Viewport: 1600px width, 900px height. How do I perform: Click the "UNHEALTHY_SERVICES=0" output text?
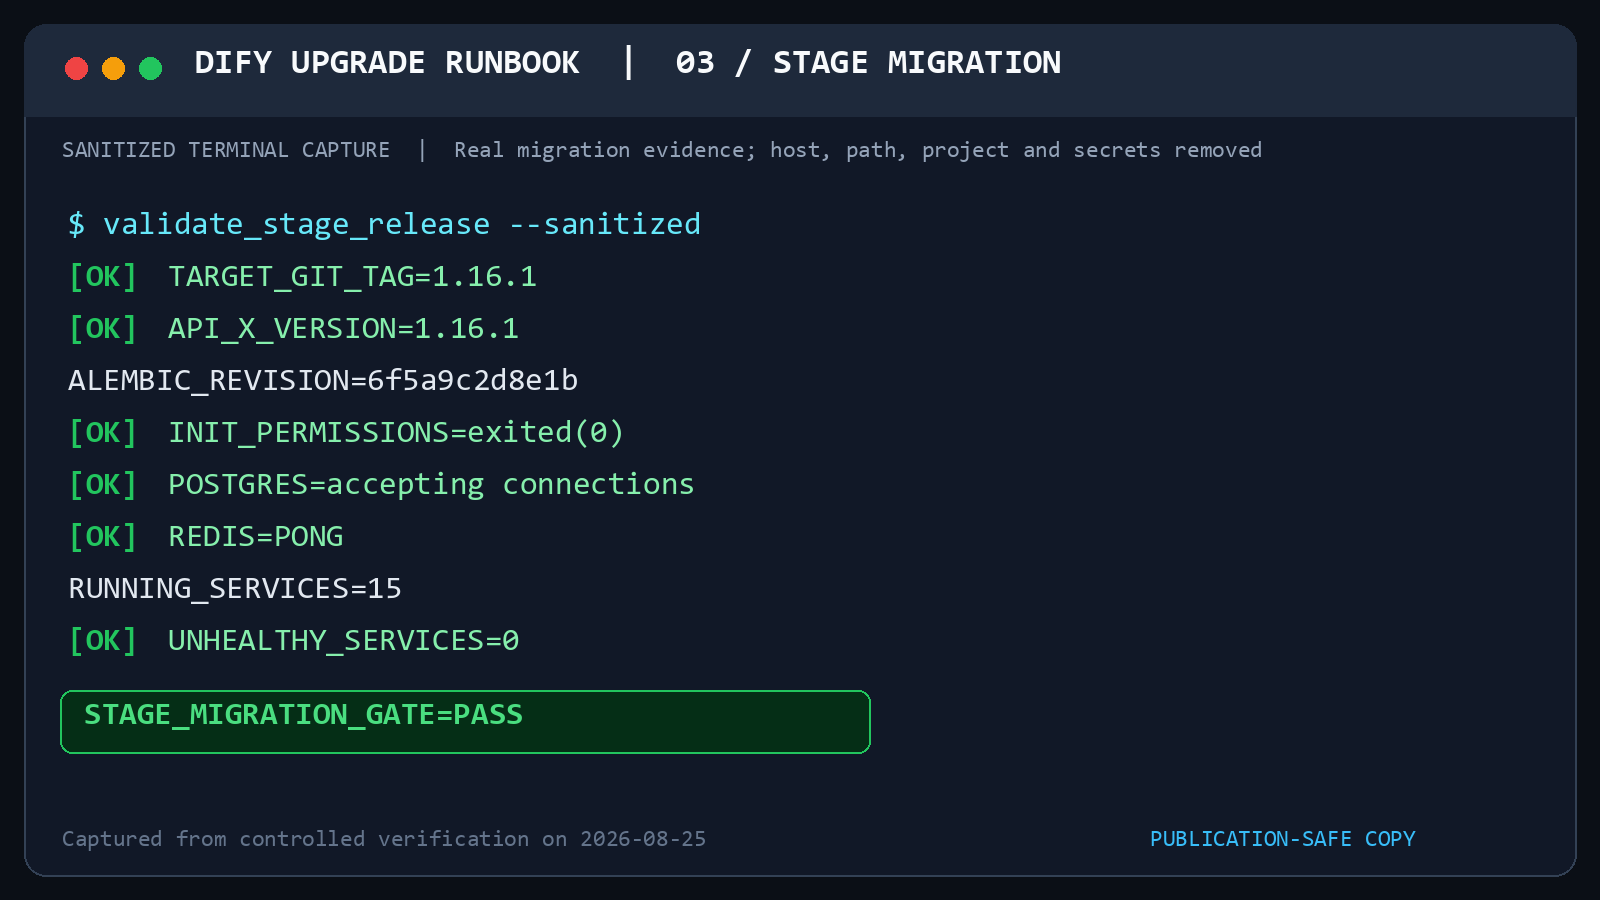[343, 640]
